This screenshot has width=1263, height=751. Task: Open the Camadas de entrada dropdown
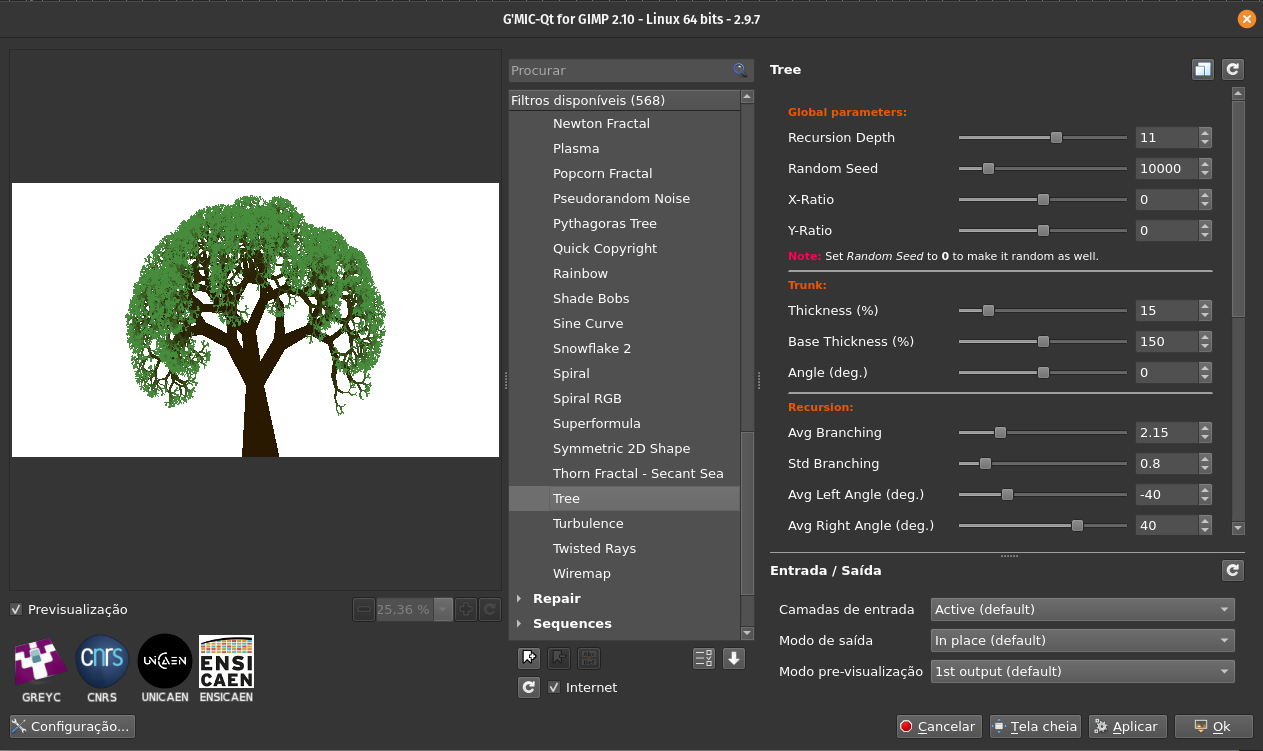(1082, 609)
